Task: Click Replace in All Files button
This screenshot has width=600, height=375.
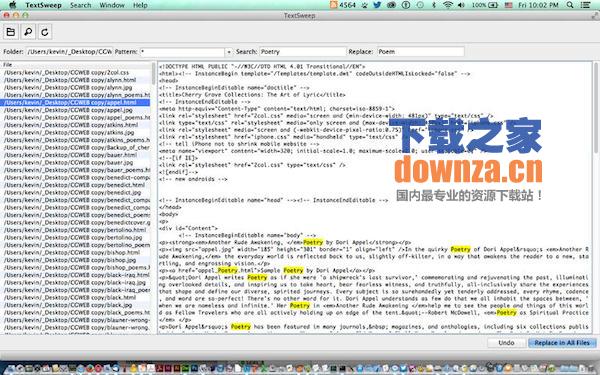Action: point(562,343)
